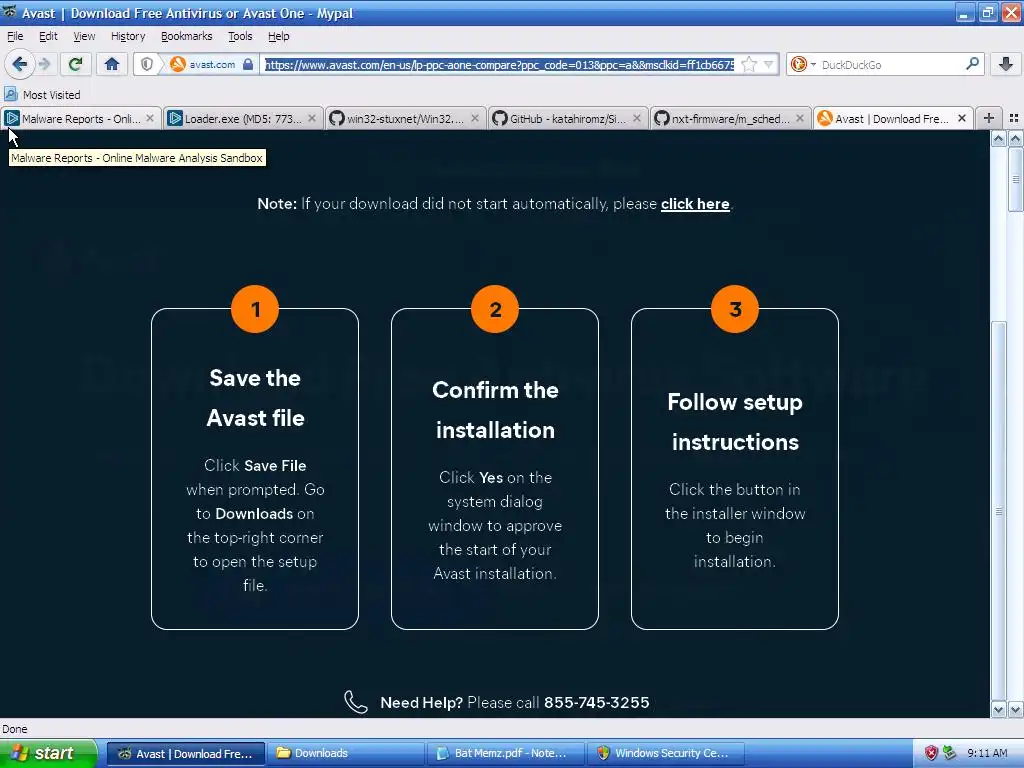Click the address bar URL field
The image size is (1024, 768).
[499, 64]
